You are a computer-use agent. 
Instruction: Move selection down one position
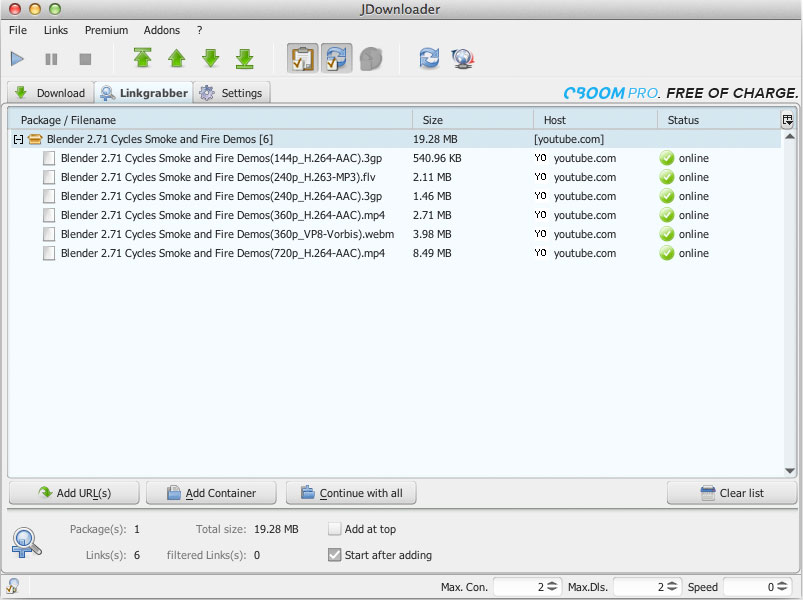tap(210, 58)
